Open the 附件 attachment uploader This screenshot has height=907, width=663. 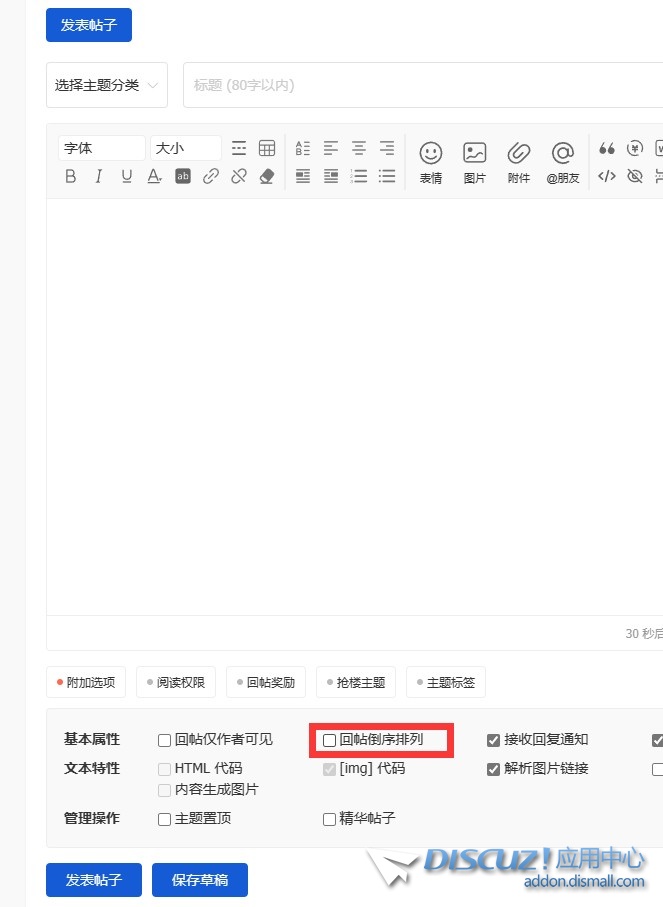[519, 163]
